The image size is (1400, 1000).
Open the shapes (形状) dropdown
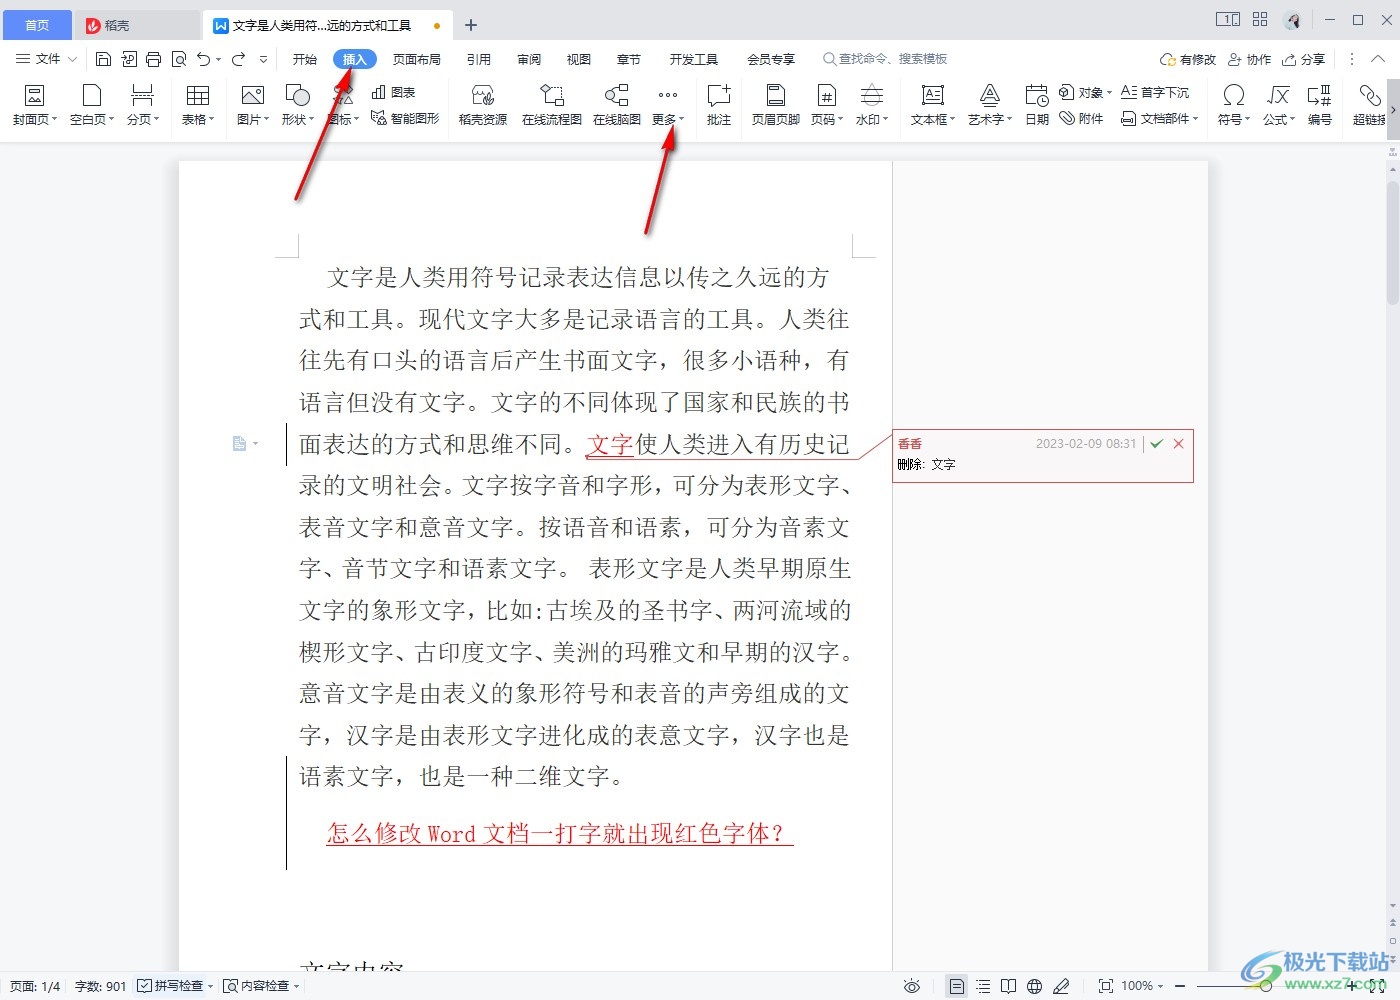(x=298, y=104)
